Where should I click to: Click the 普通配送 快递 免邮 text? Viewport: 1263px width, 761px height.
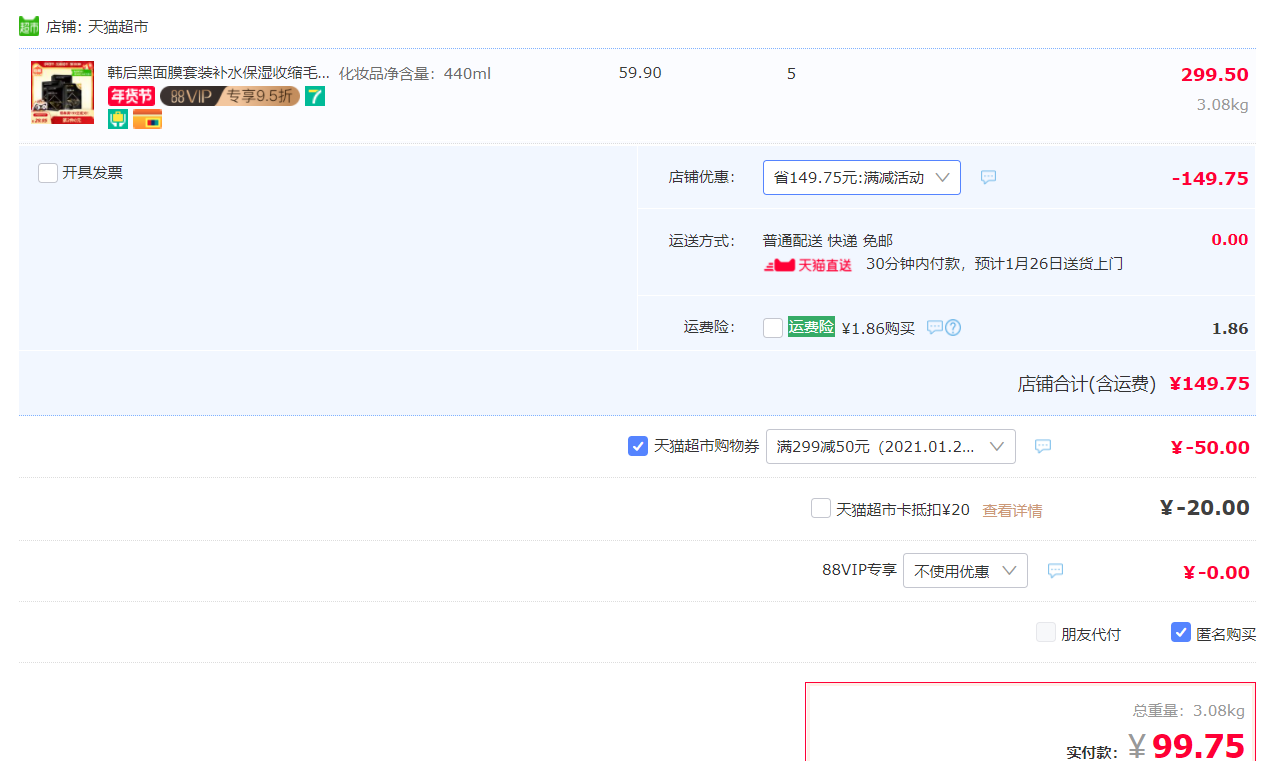pos(828,241)
